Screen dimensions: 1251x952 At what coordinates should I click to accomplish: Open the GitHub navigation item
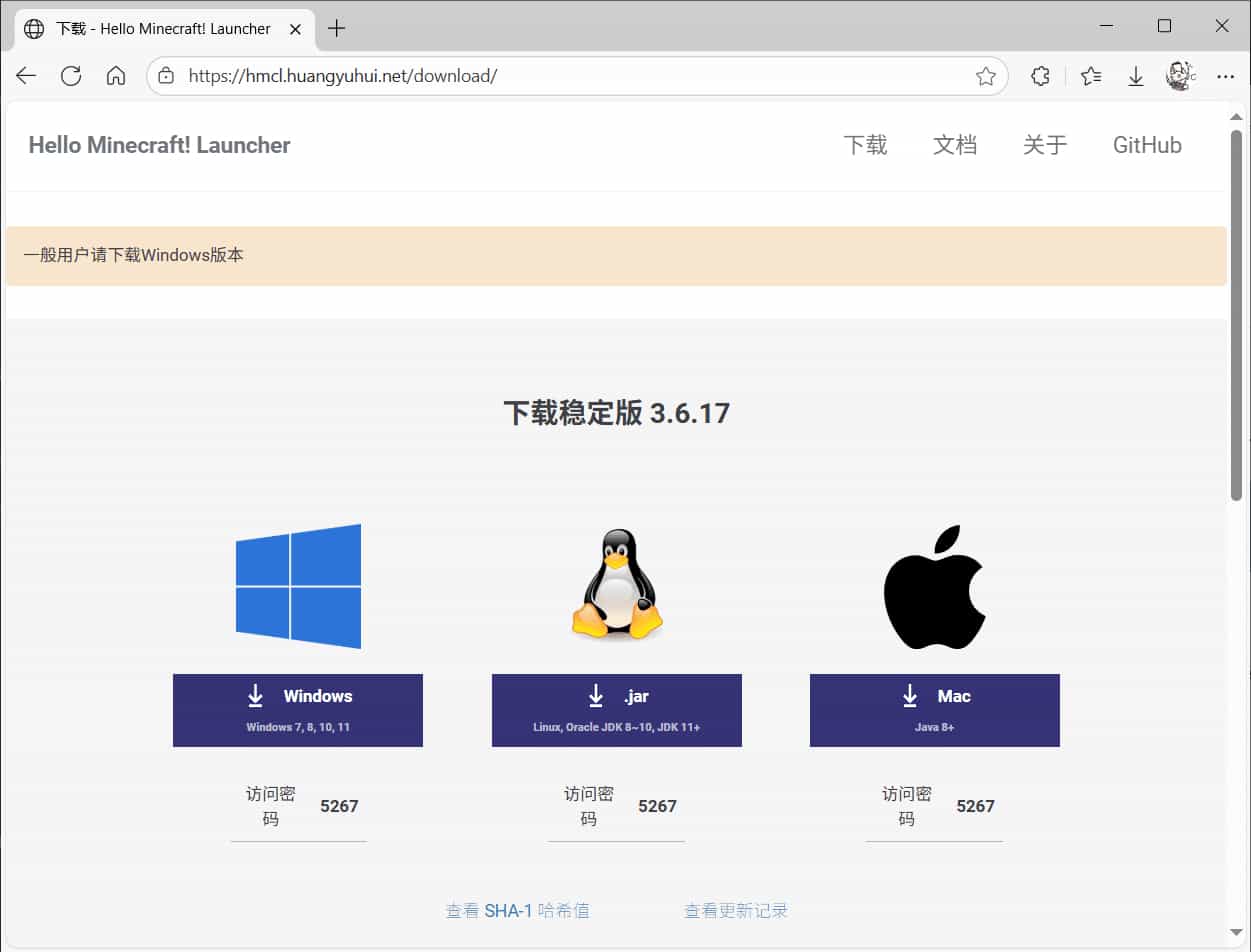[x=1147, y=145]
